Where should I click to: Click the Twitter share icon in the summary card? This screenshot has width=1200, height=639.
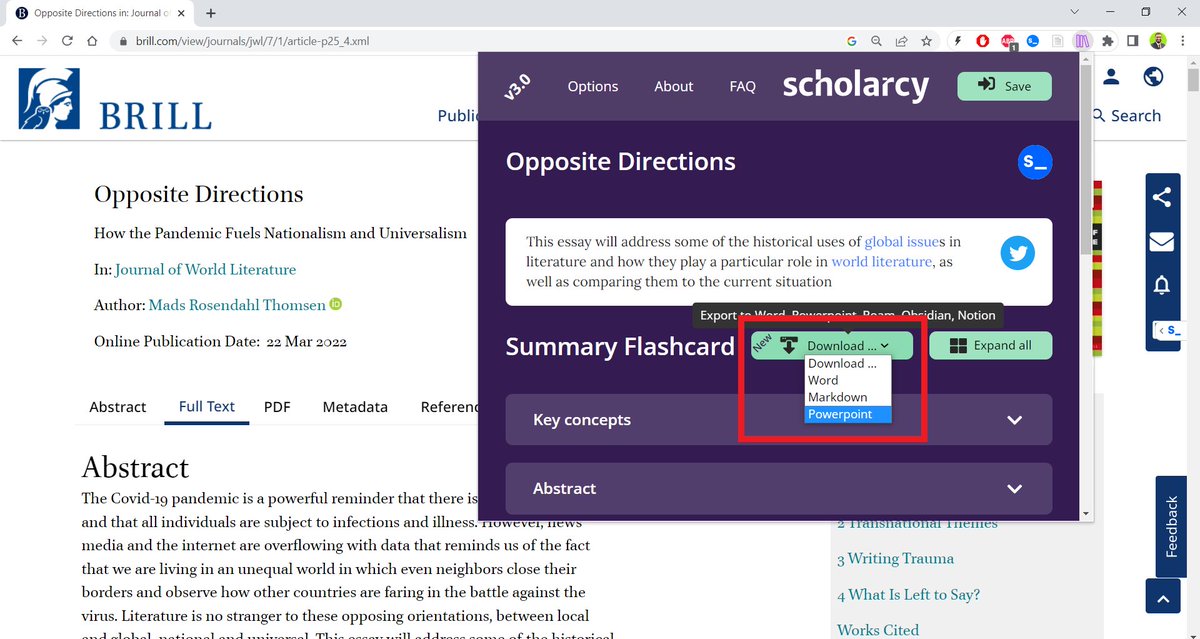tap(1018, 254)
